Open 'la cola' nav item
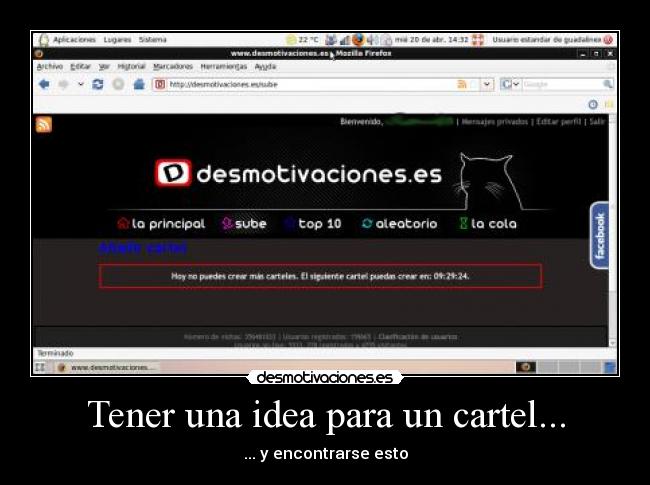The height and width of the screenshot is (485, 650). click(488, 224)
